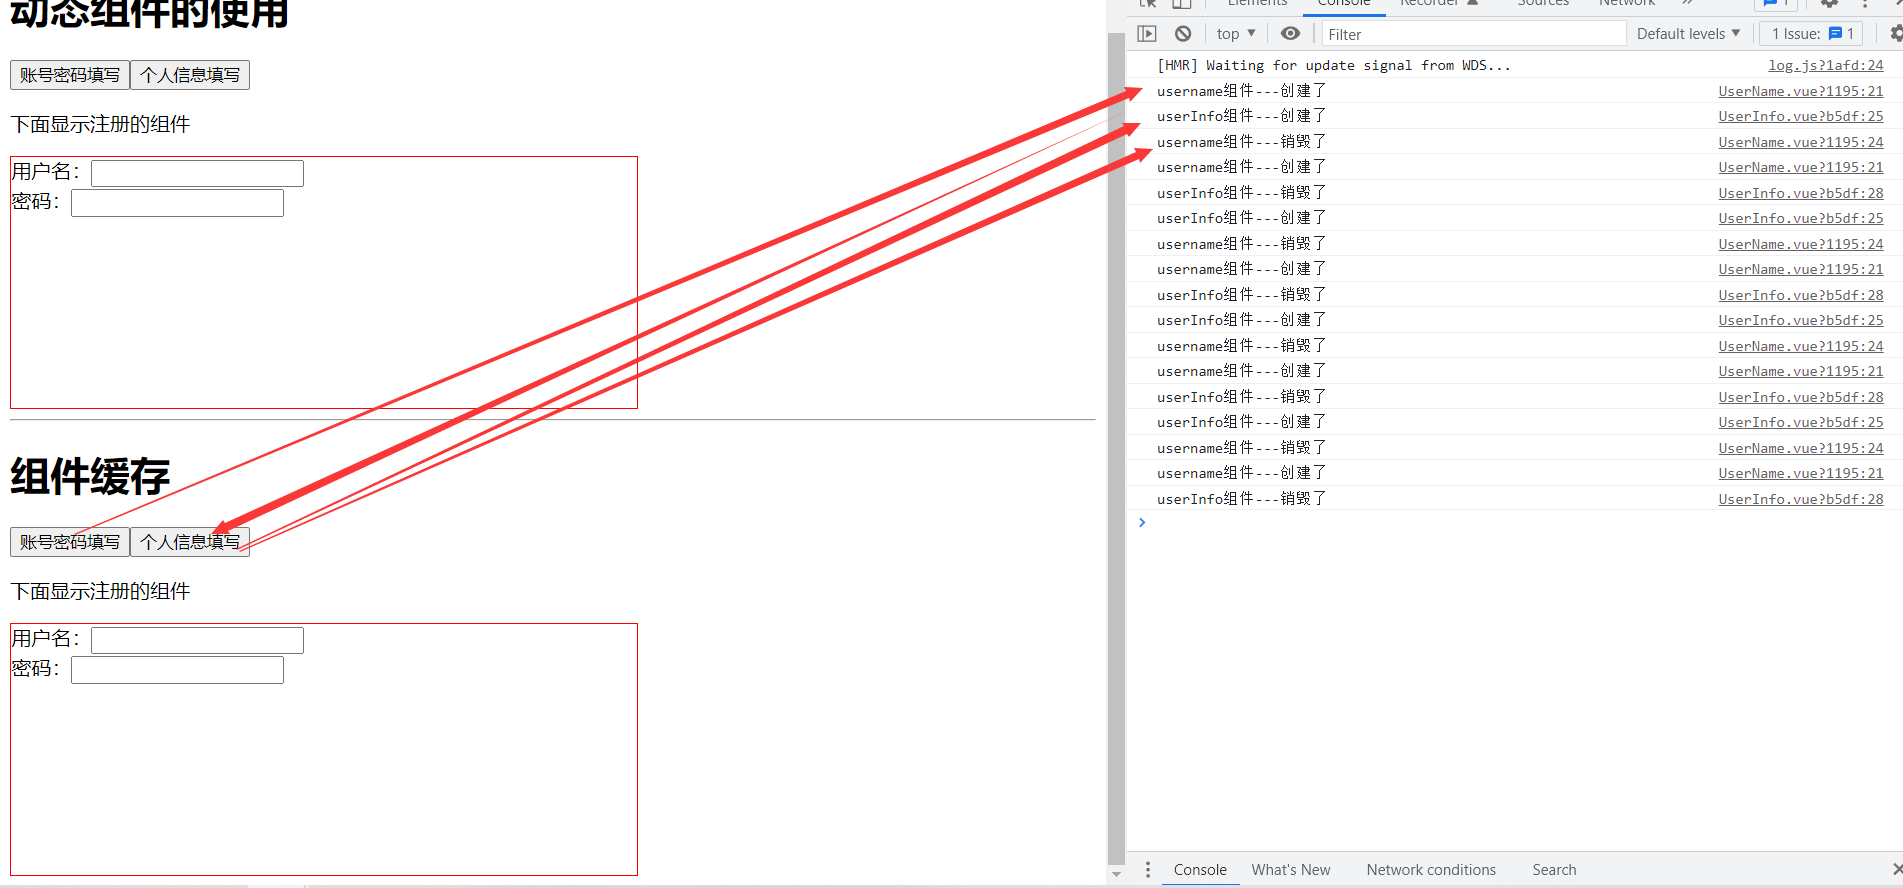
Task: Open the last UserInfo.vue?b5df:28 link
Action: click(x=1800, y=499)
